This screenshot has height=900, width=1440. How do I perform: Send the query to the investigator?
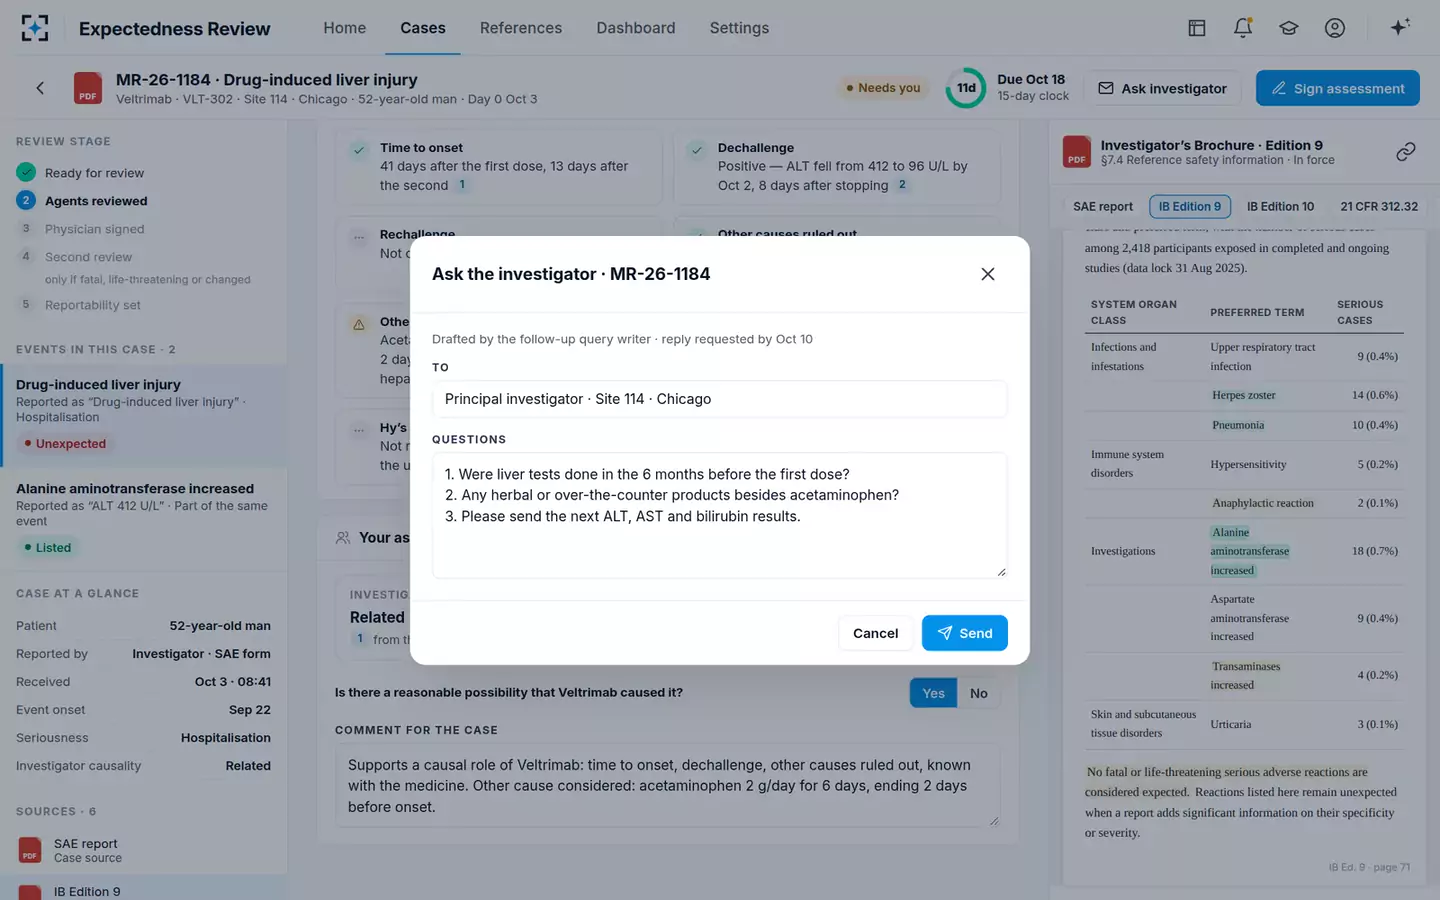click(x=964, y=633)
